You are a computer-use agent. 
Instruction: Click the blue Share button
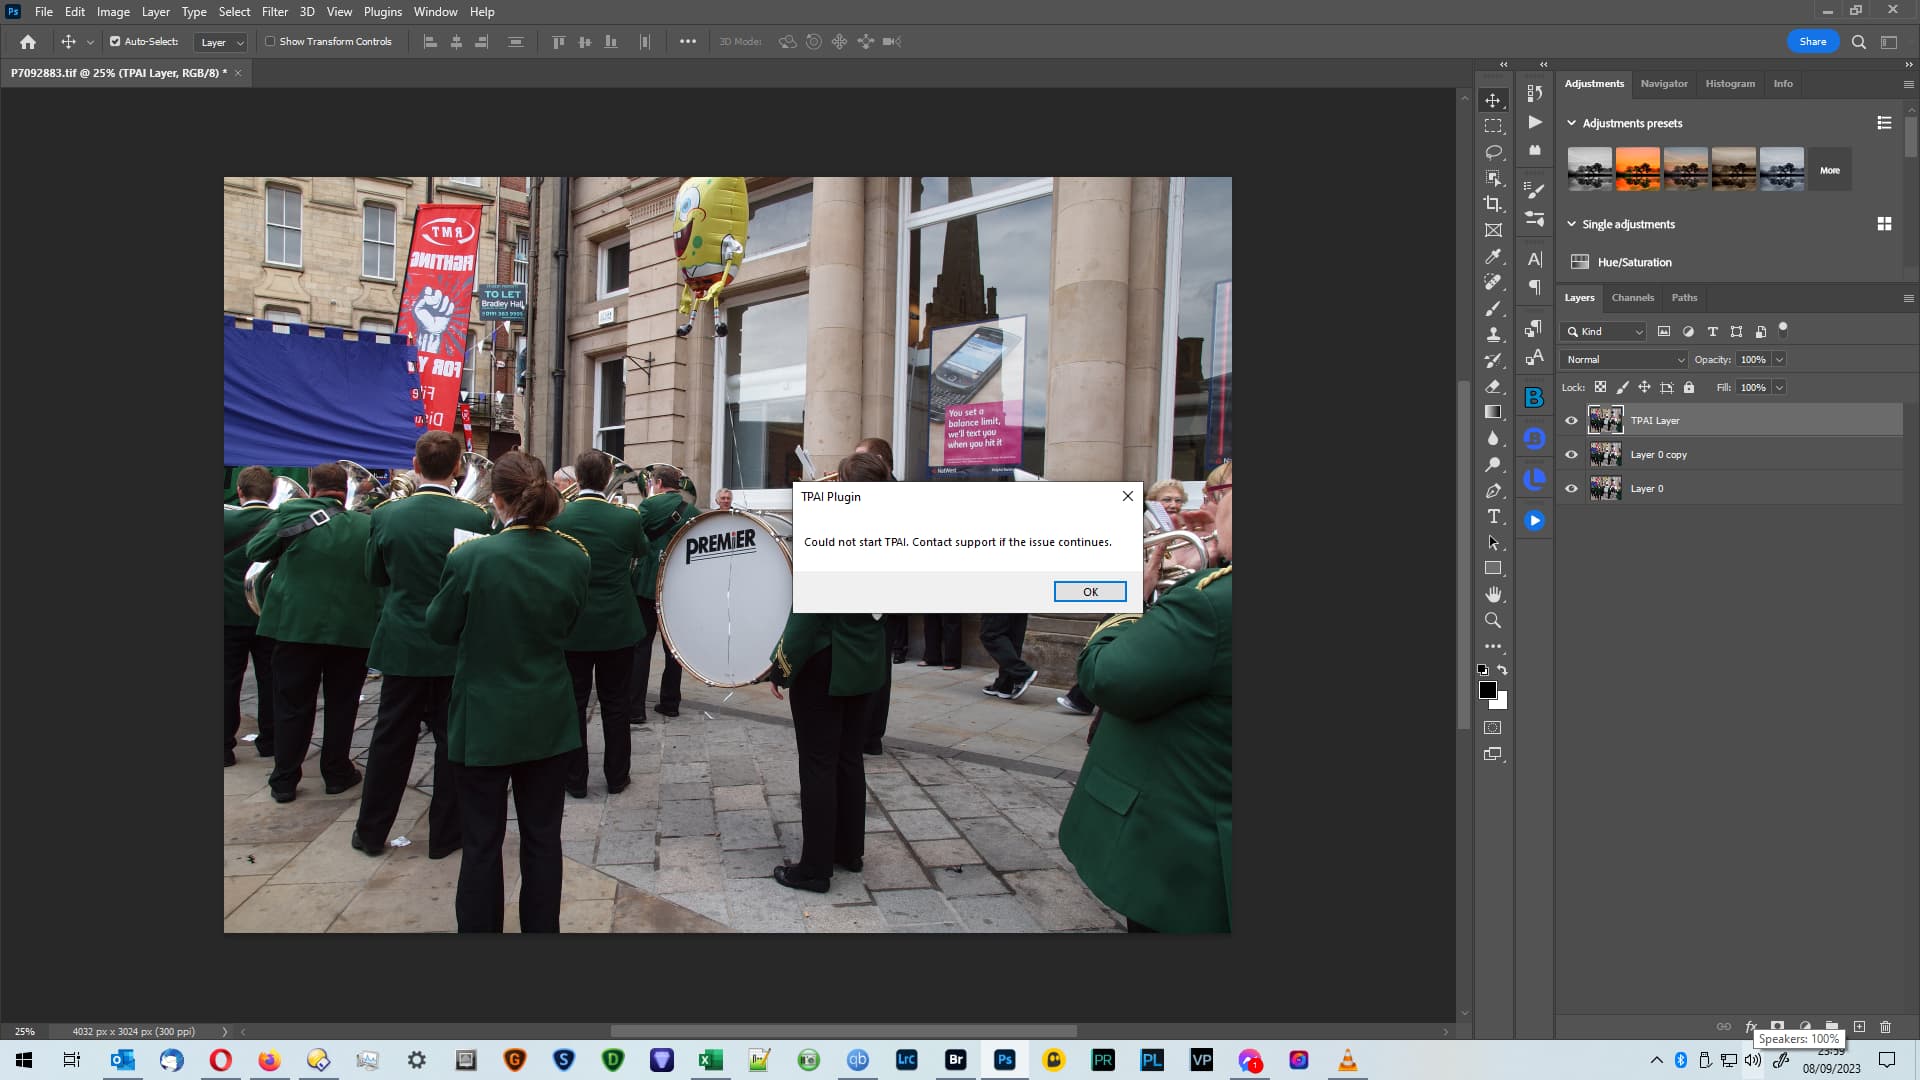pos(1812,42)
